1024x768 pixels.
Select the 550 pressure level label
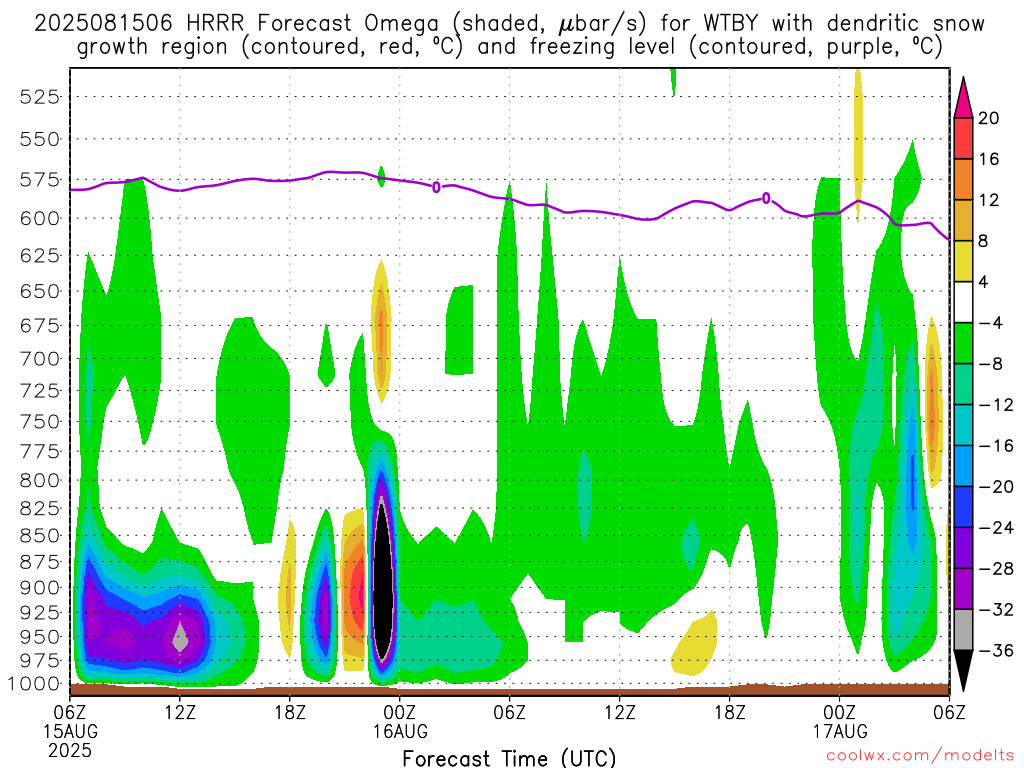(x=40, y=140)
